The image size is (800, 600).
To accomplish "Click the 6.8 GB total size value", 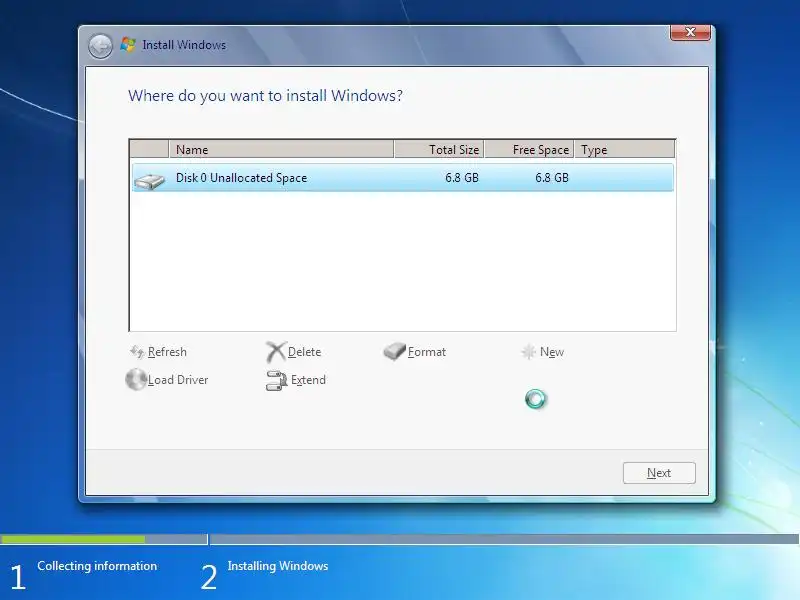I will pyautogui.click(x=462, y=178).
